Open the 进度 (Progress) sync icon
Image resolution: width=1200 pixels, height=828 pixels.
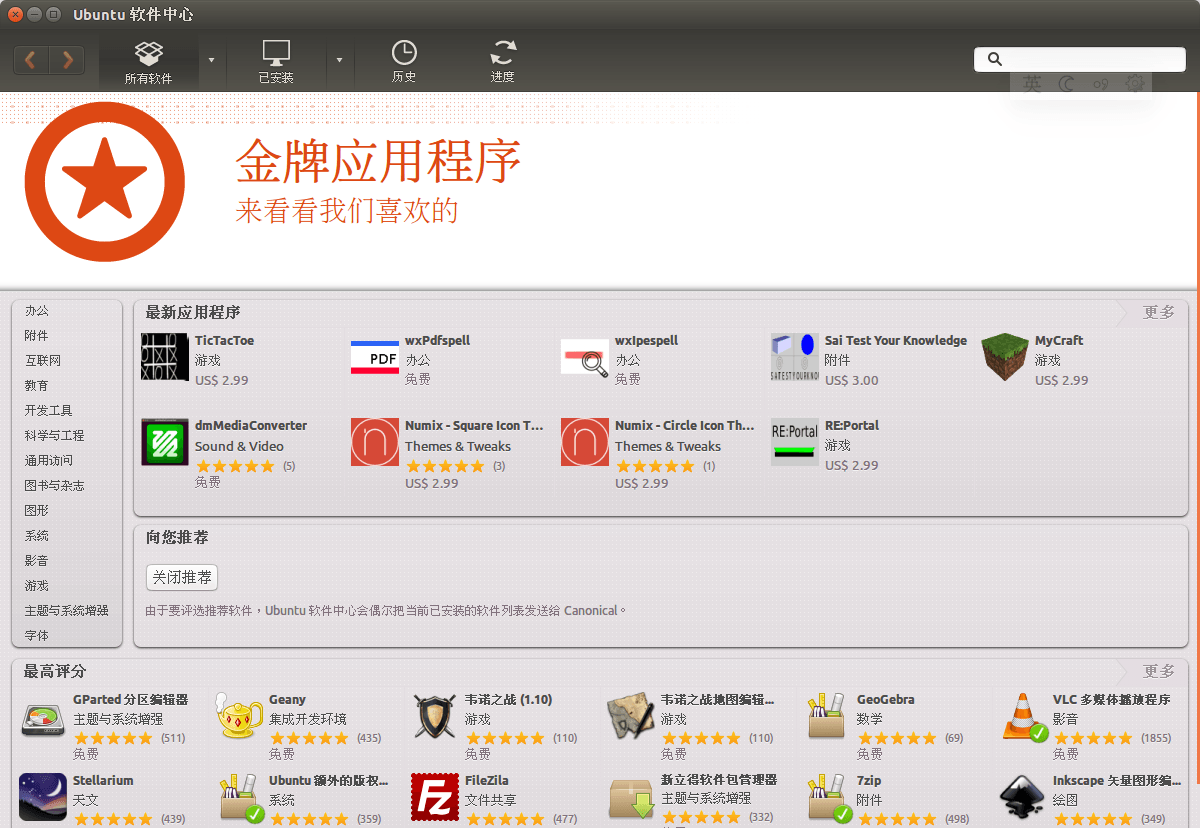(503, 62)
